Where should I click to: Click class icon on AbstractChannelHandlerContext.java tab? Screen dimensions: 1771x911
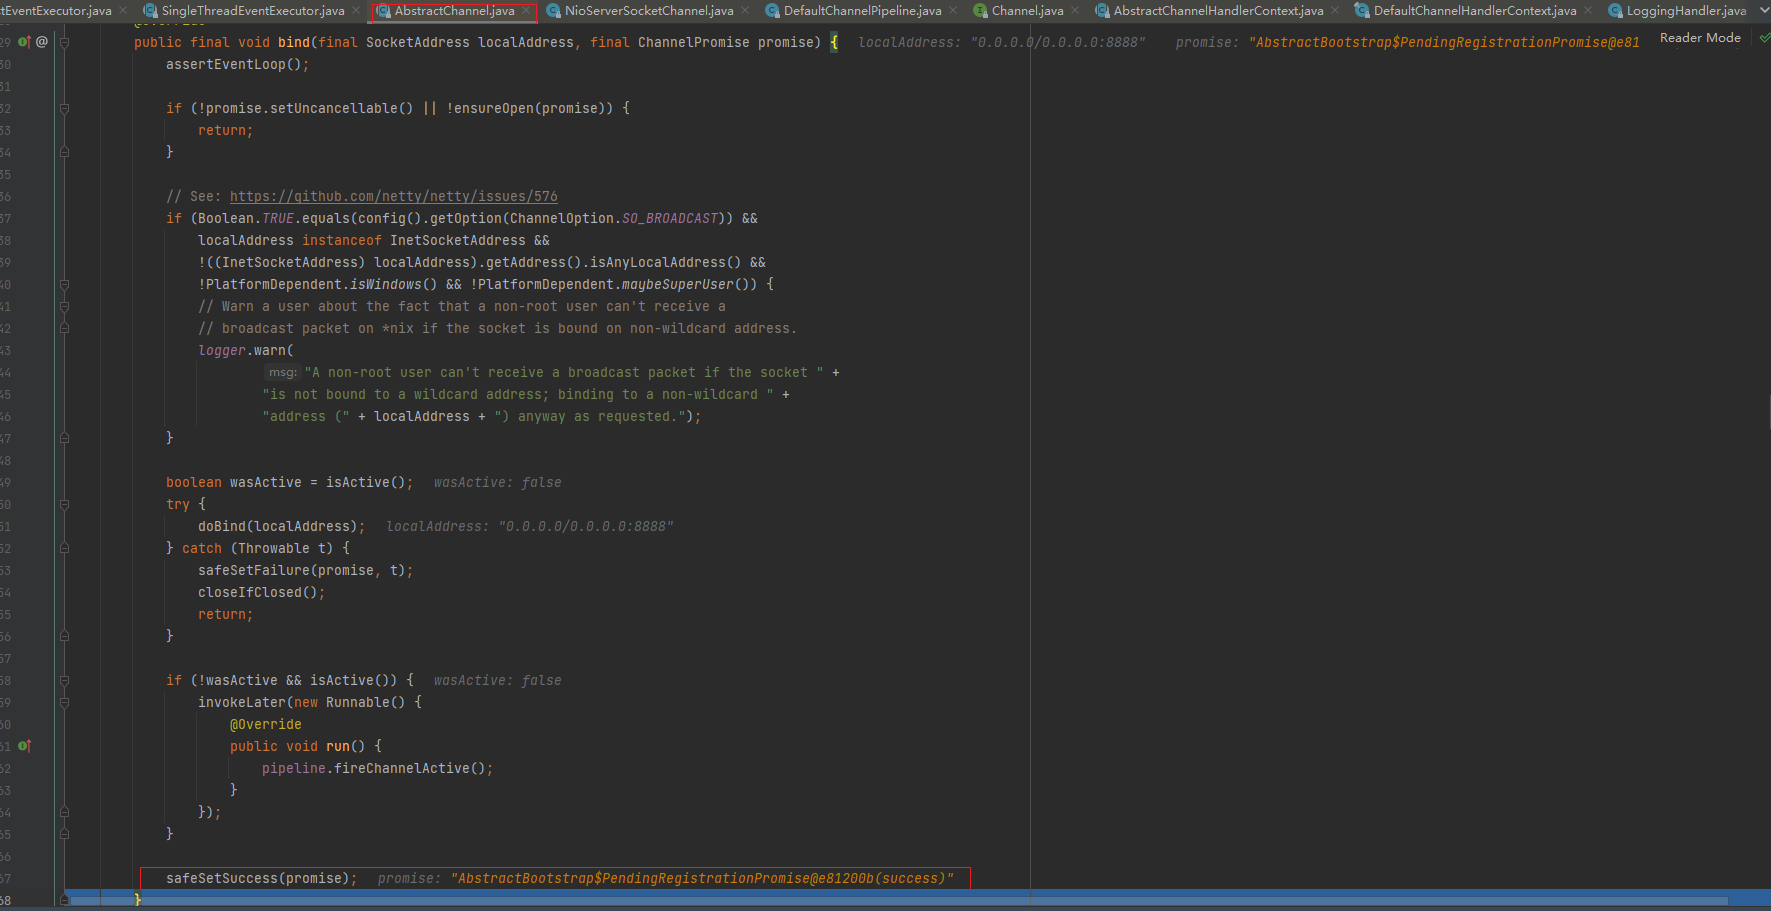coord(1102,11)
